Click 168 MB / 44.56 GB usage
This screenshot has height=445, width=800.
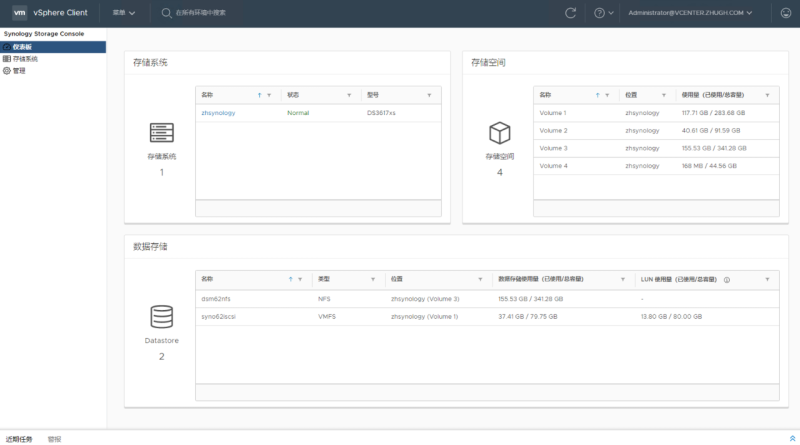pyautogui.click(x=709, y=166)
